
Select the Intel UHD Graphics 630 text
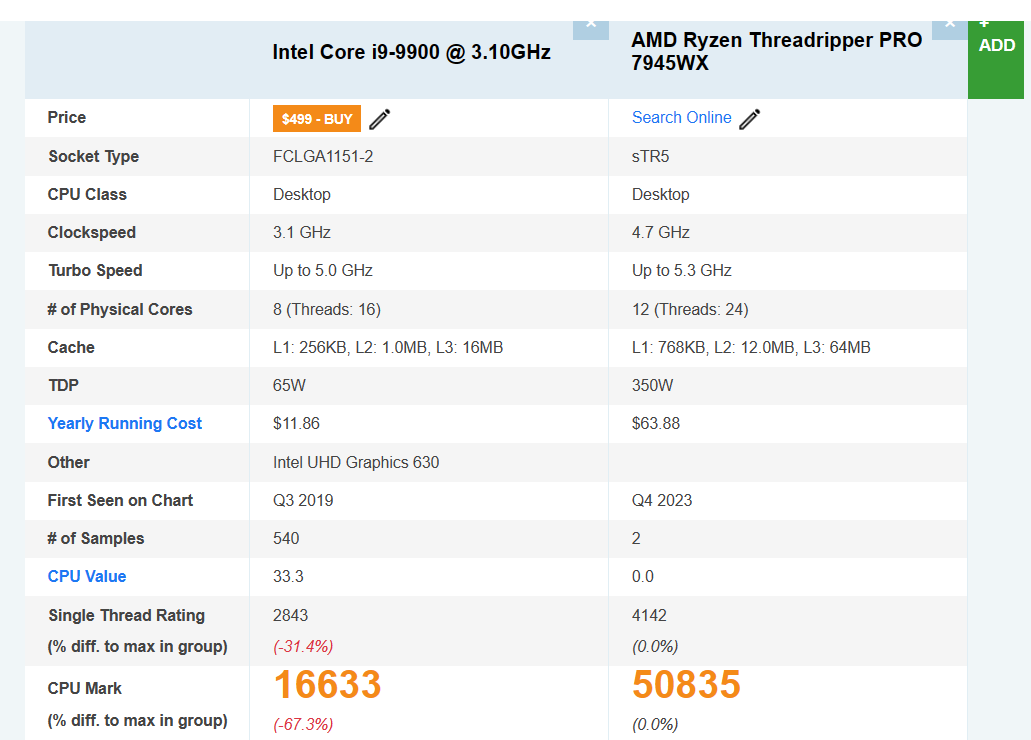click(356, 463)
